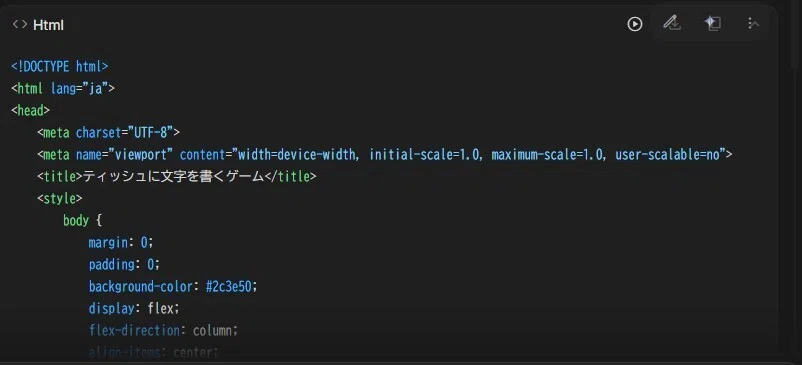Click the html lang="ja" tag
The height and width of the screenshot is (365, 802).
[63, 88]
